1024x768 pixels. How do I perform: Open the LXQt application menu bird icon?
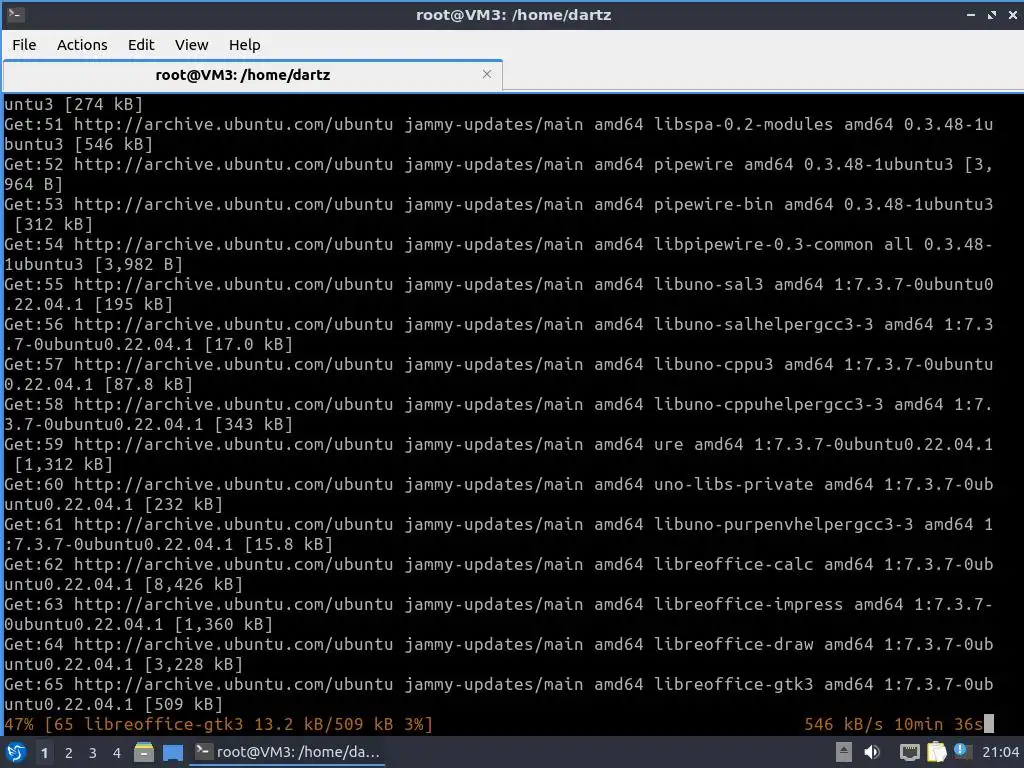click(x=16, y=752)
